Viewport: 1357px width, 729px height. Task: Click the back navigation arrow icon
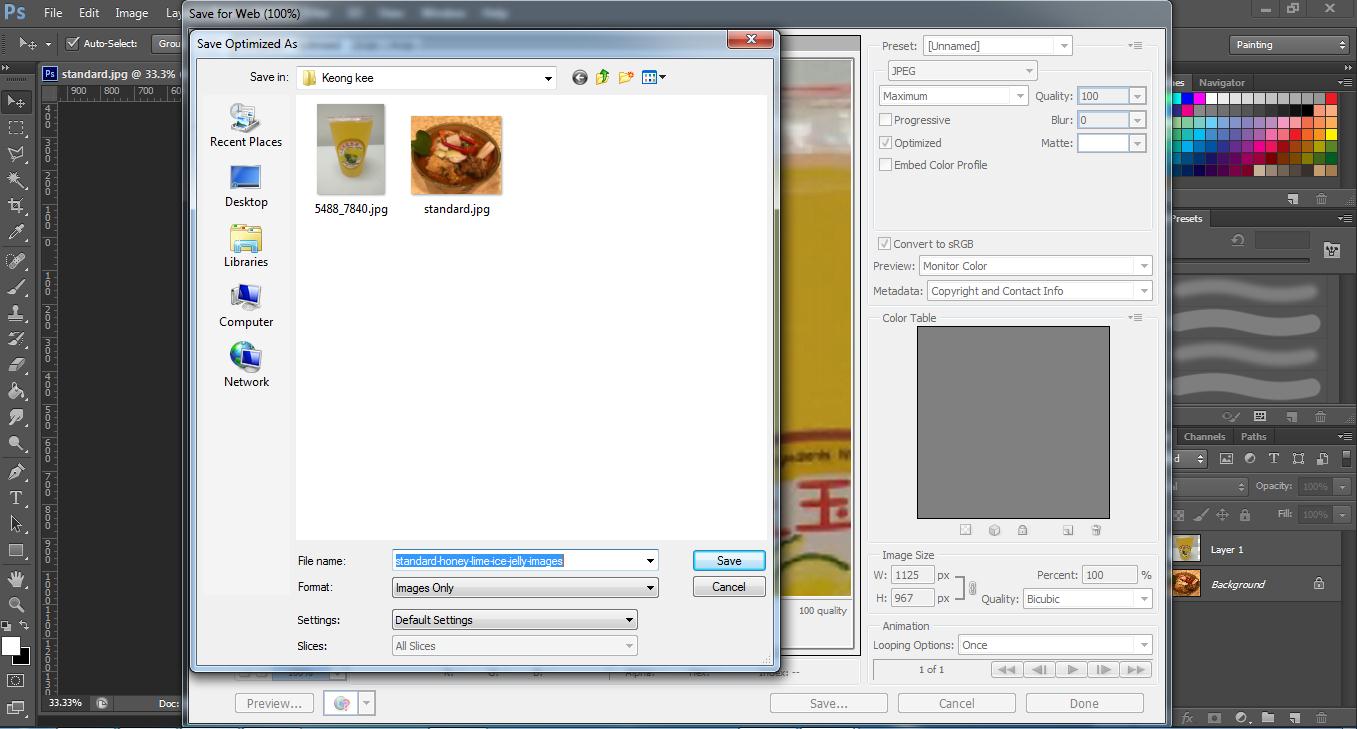[579, 77]
